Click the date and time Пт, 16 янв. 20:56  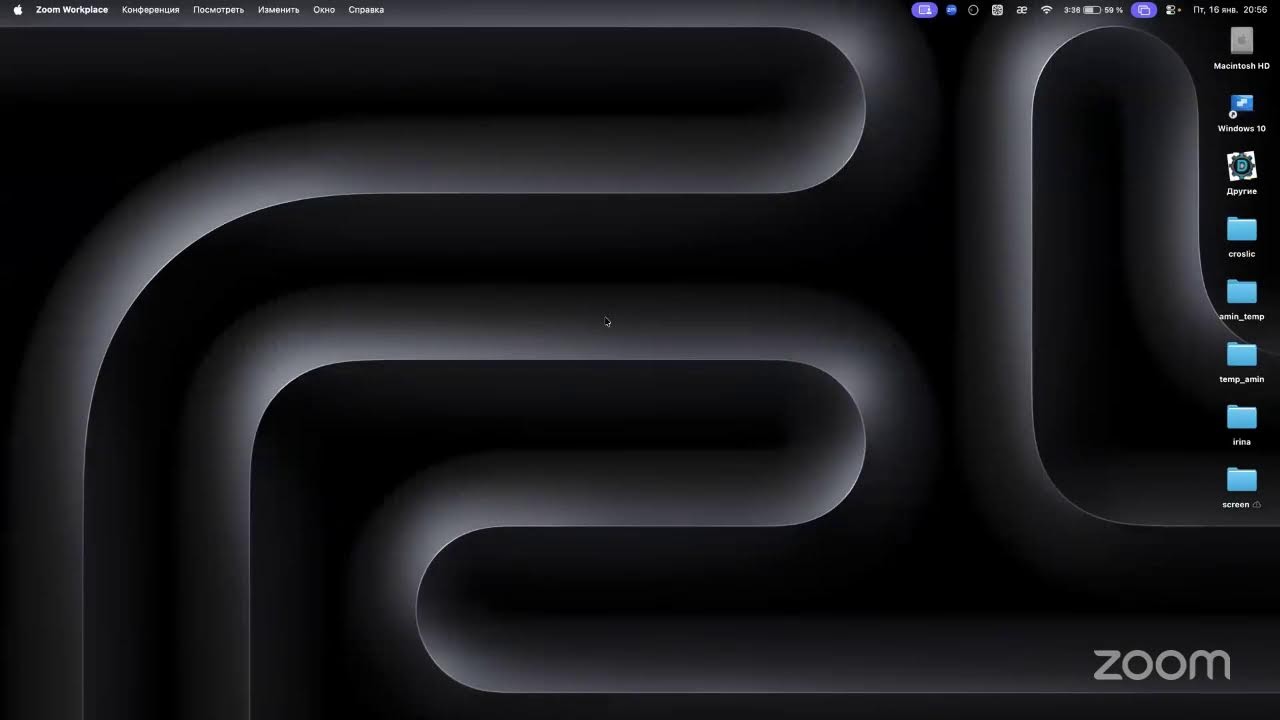pos(1230,10)
